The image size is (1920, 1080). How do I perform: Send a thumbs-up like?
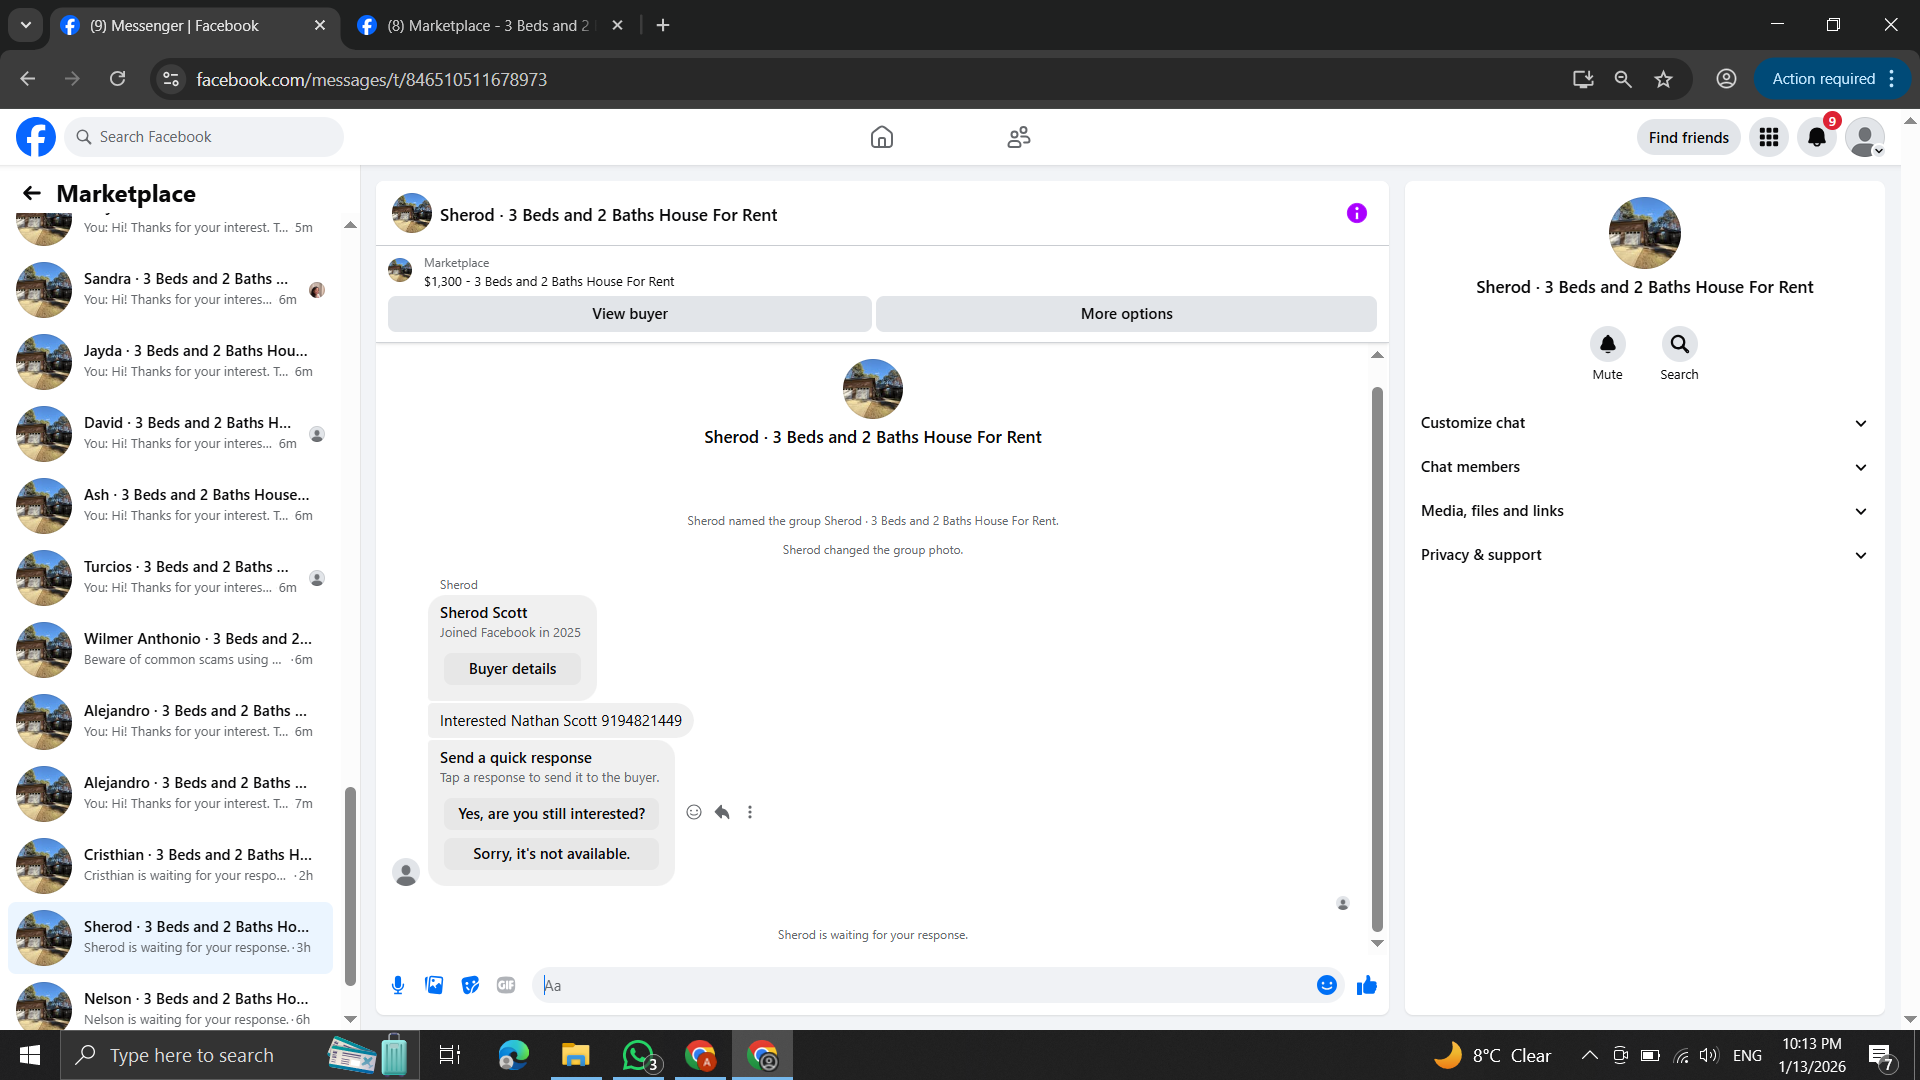1367,986
